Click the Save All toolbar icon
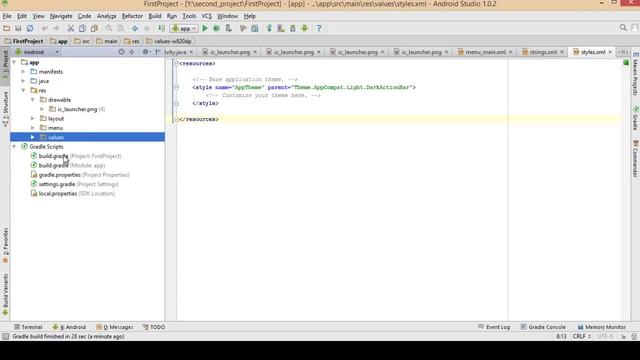 pos(18,28)
